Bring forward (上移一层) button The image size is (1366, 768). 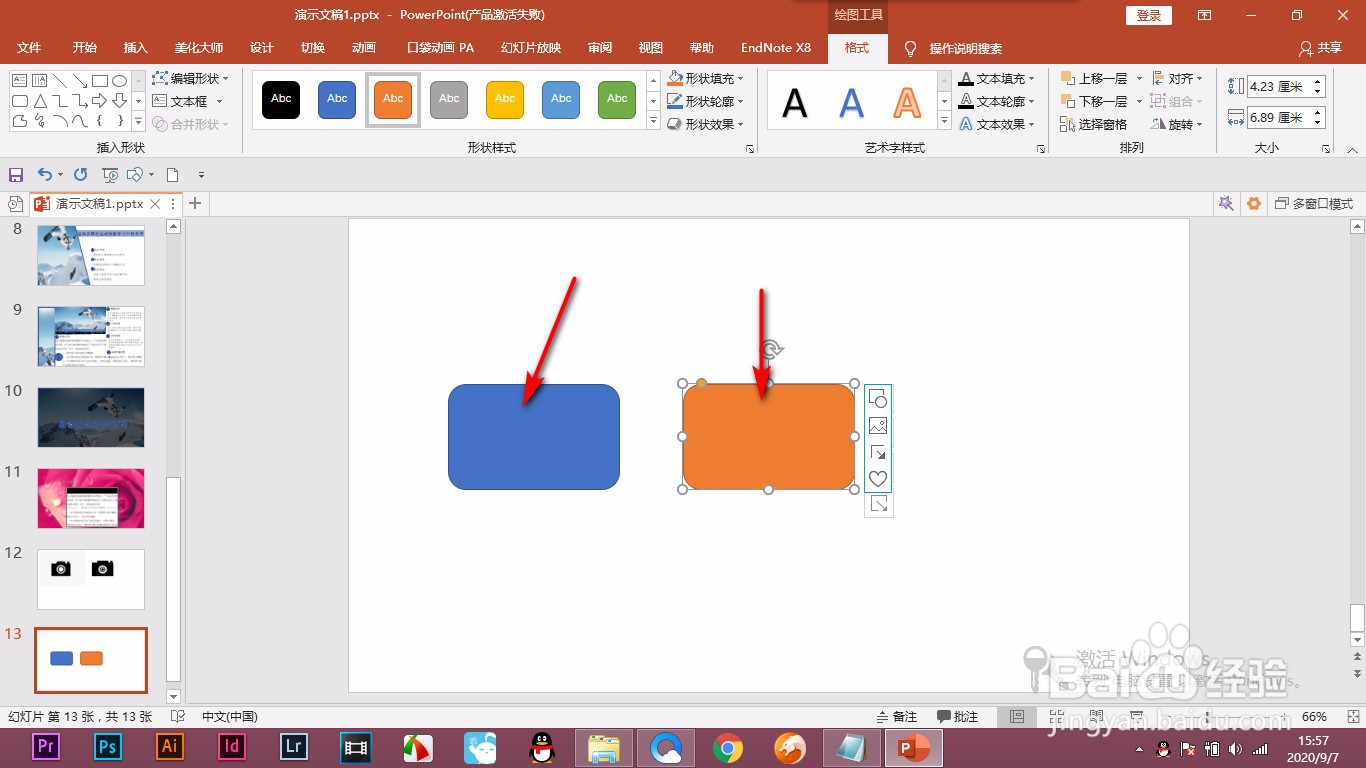1094,78
